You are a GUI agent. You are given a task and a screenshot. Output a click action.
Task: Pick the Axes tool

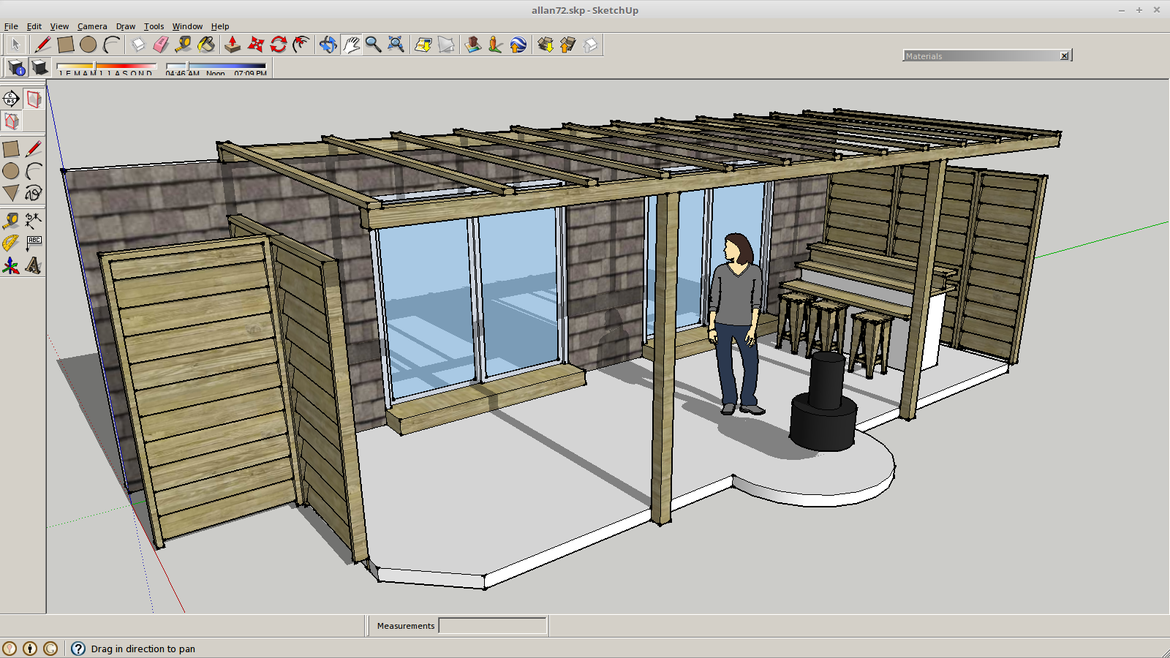[11, 266]
